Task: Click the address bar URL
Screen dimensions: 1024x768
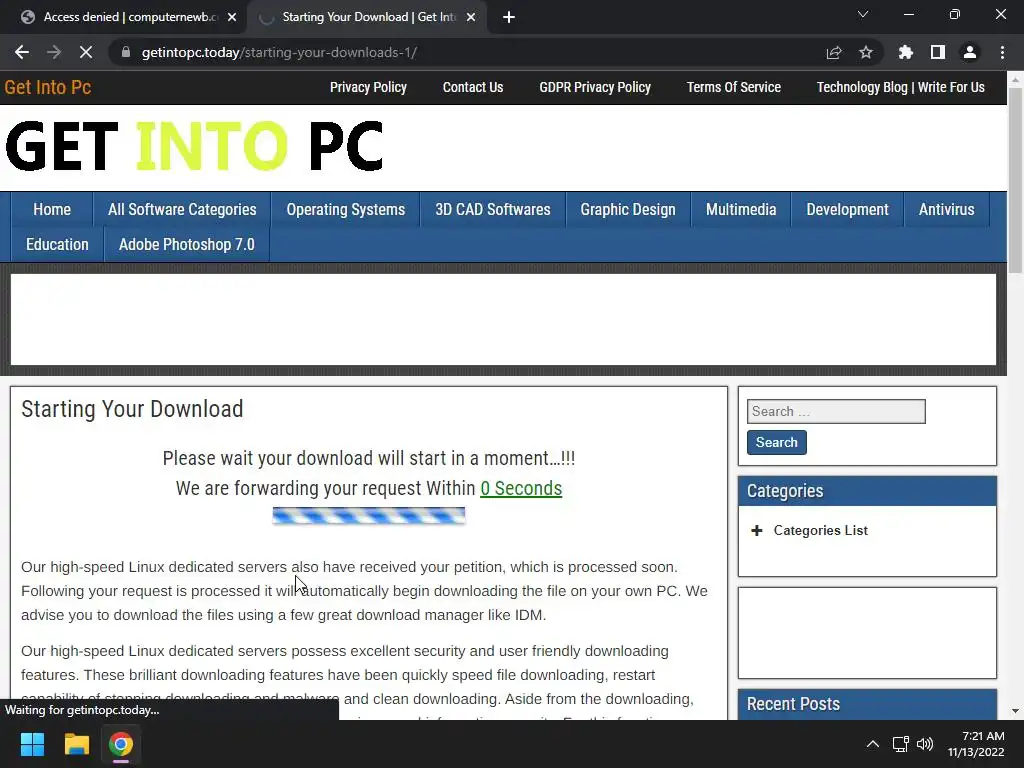Action: pos(279,52)
